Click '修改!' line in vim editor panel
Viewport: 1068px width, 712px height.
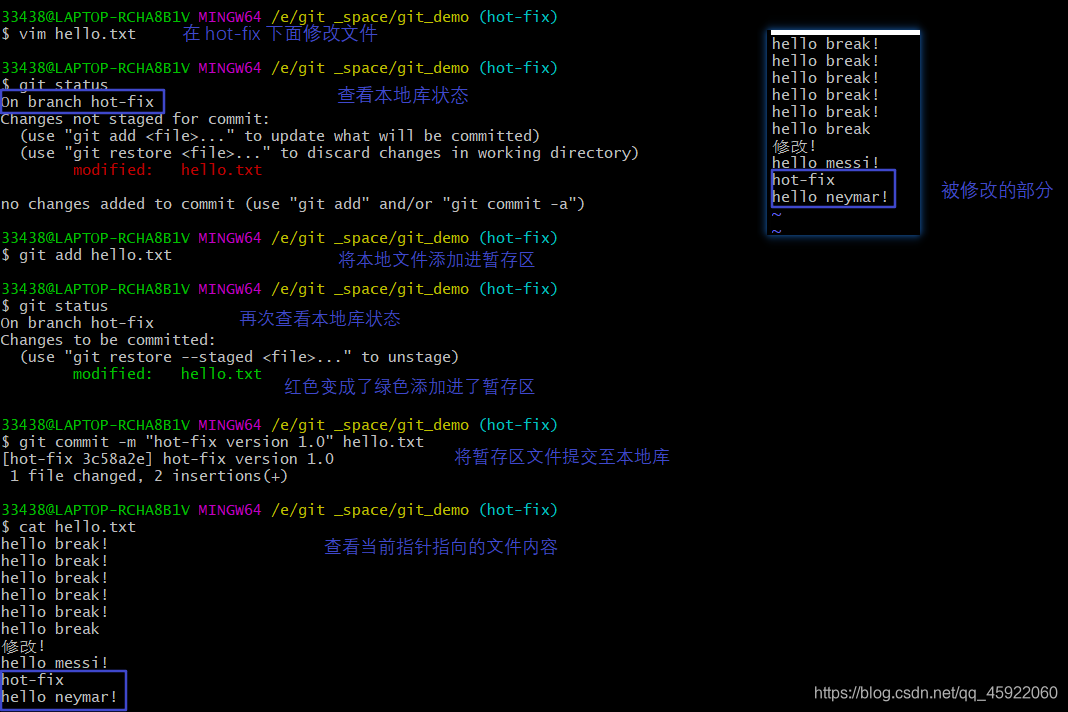pos(794,146)
